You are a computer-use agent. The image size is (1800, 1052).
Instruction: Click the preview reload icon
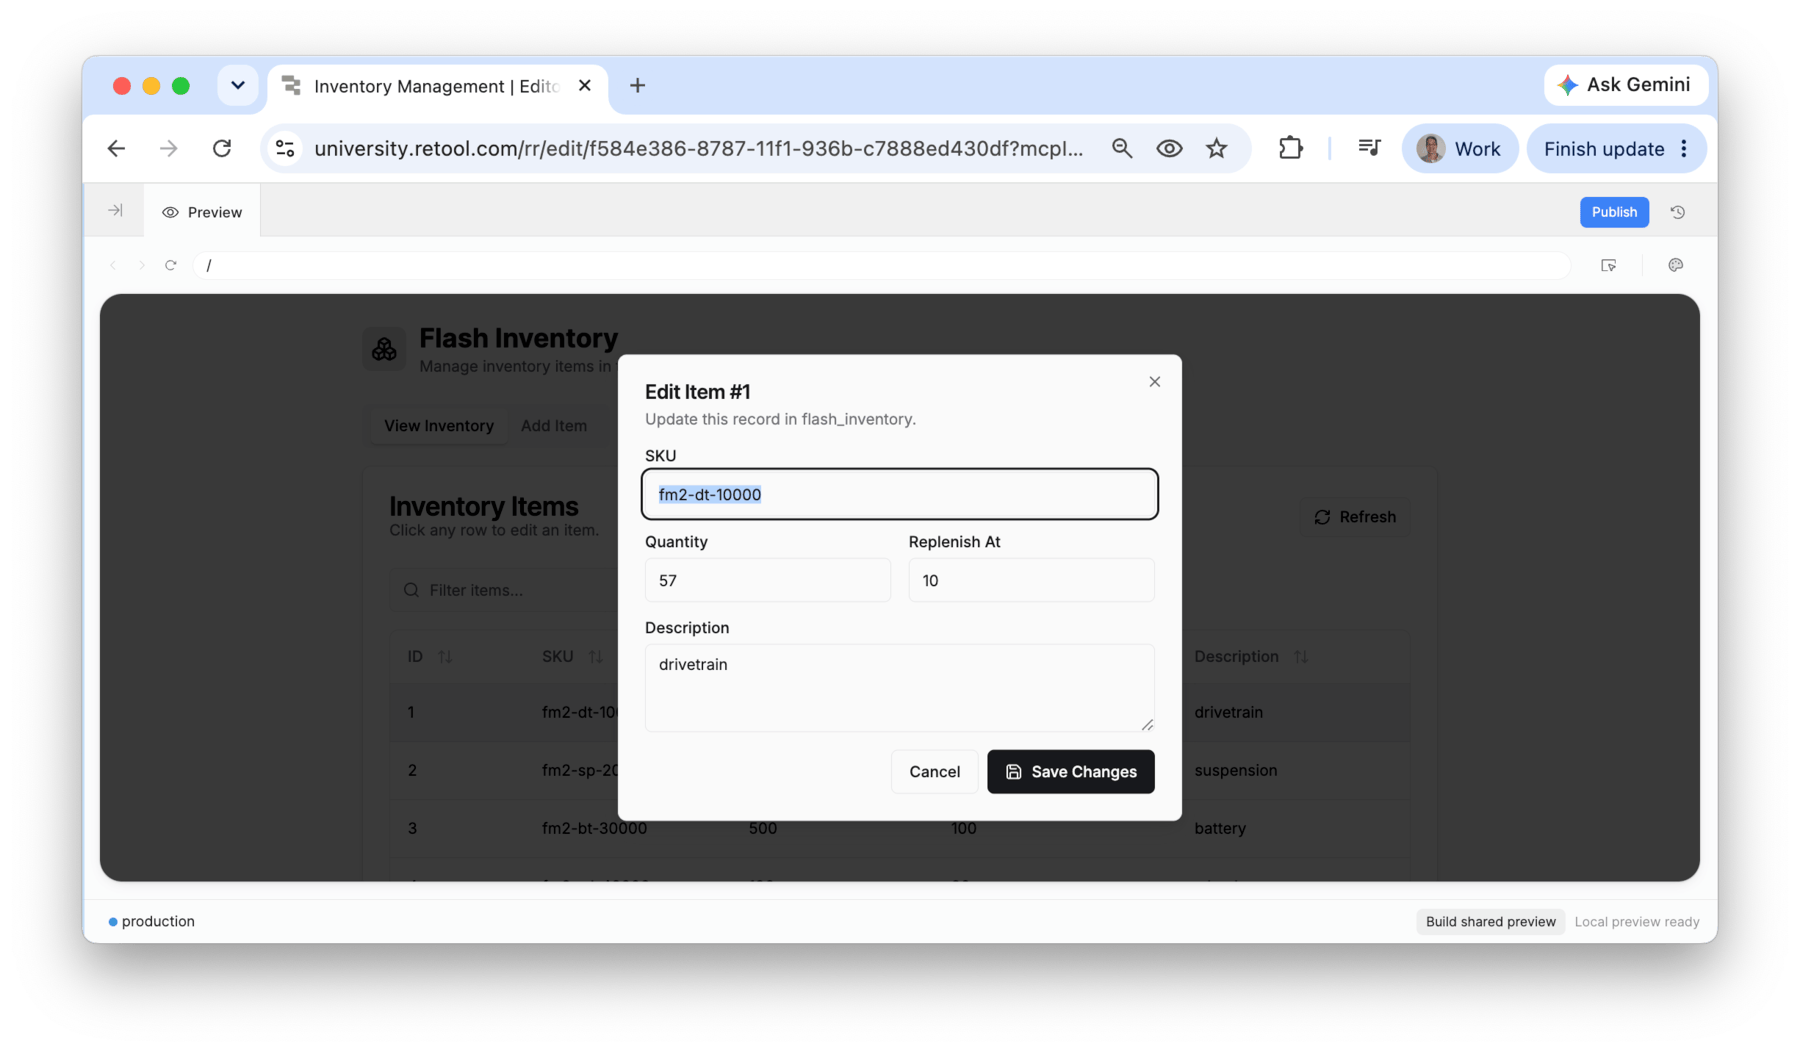171,265
